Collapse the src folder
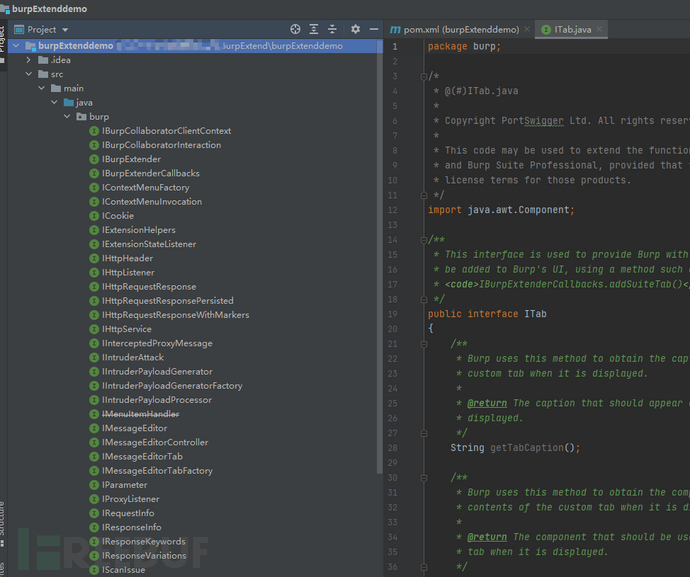The image size is (690, 577). click(x=29, y=74)
